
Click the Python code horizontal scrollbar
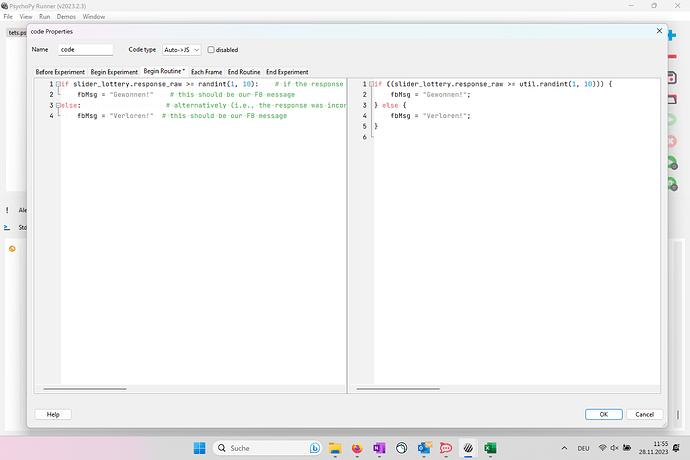pyautogui.click(x=85, y=389)
